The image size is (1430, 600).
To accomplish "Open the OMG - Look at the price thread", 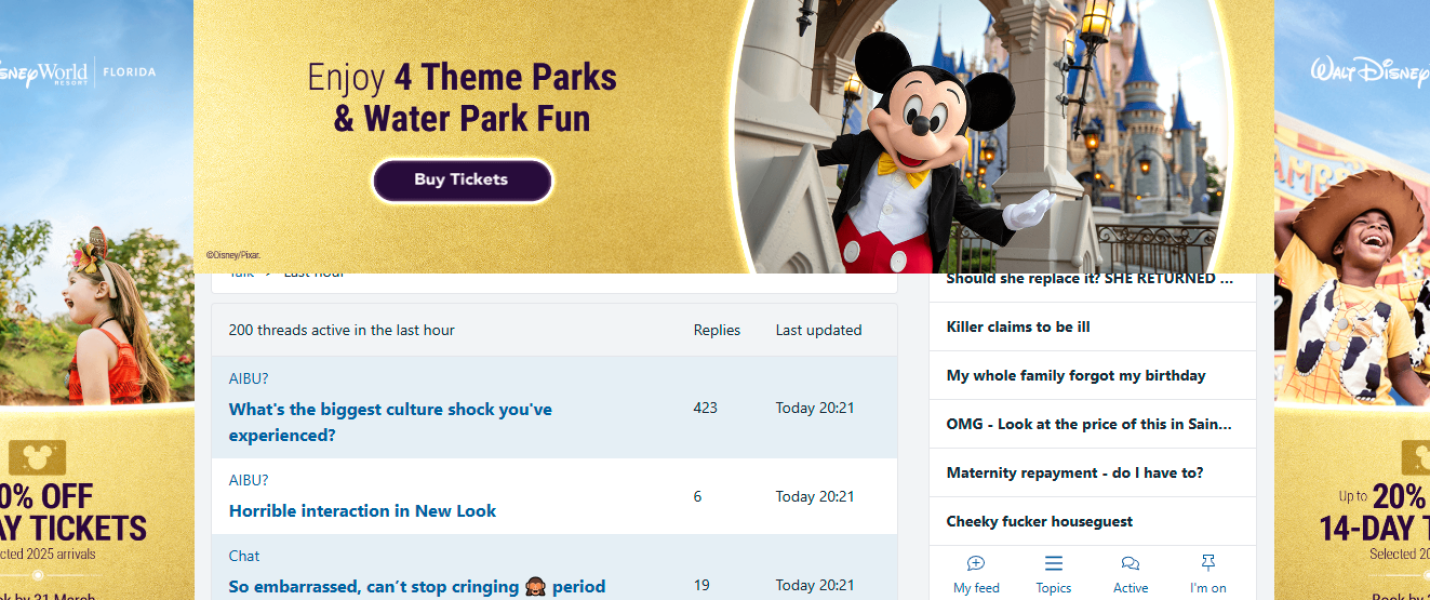I will (1089, 424).
